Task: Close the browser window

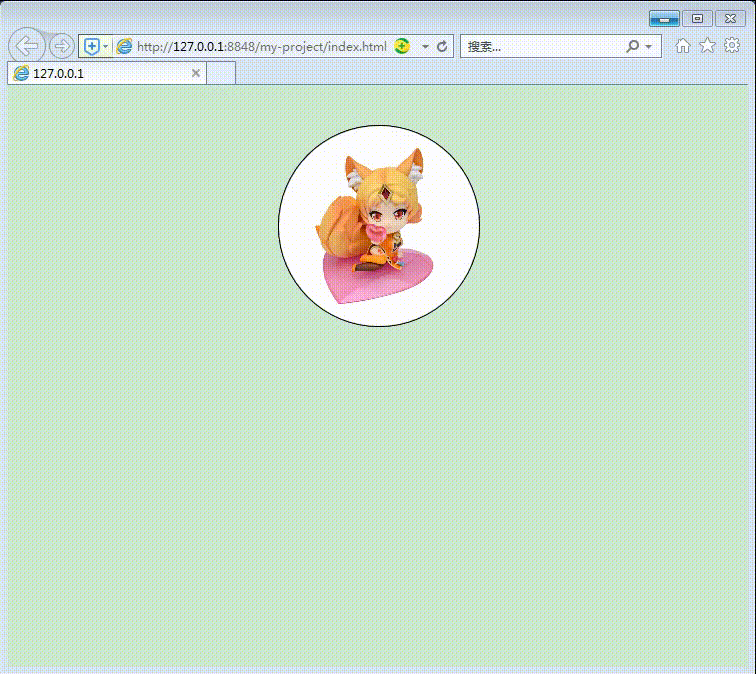Action: (730, 19)
